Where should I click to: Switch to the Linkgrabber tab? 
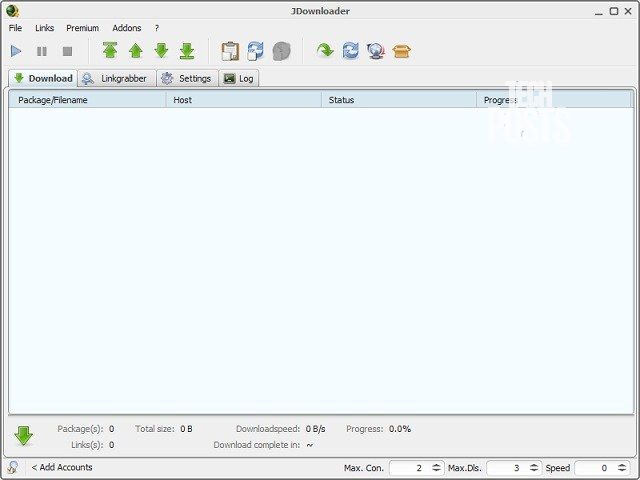tap(117, 78)
